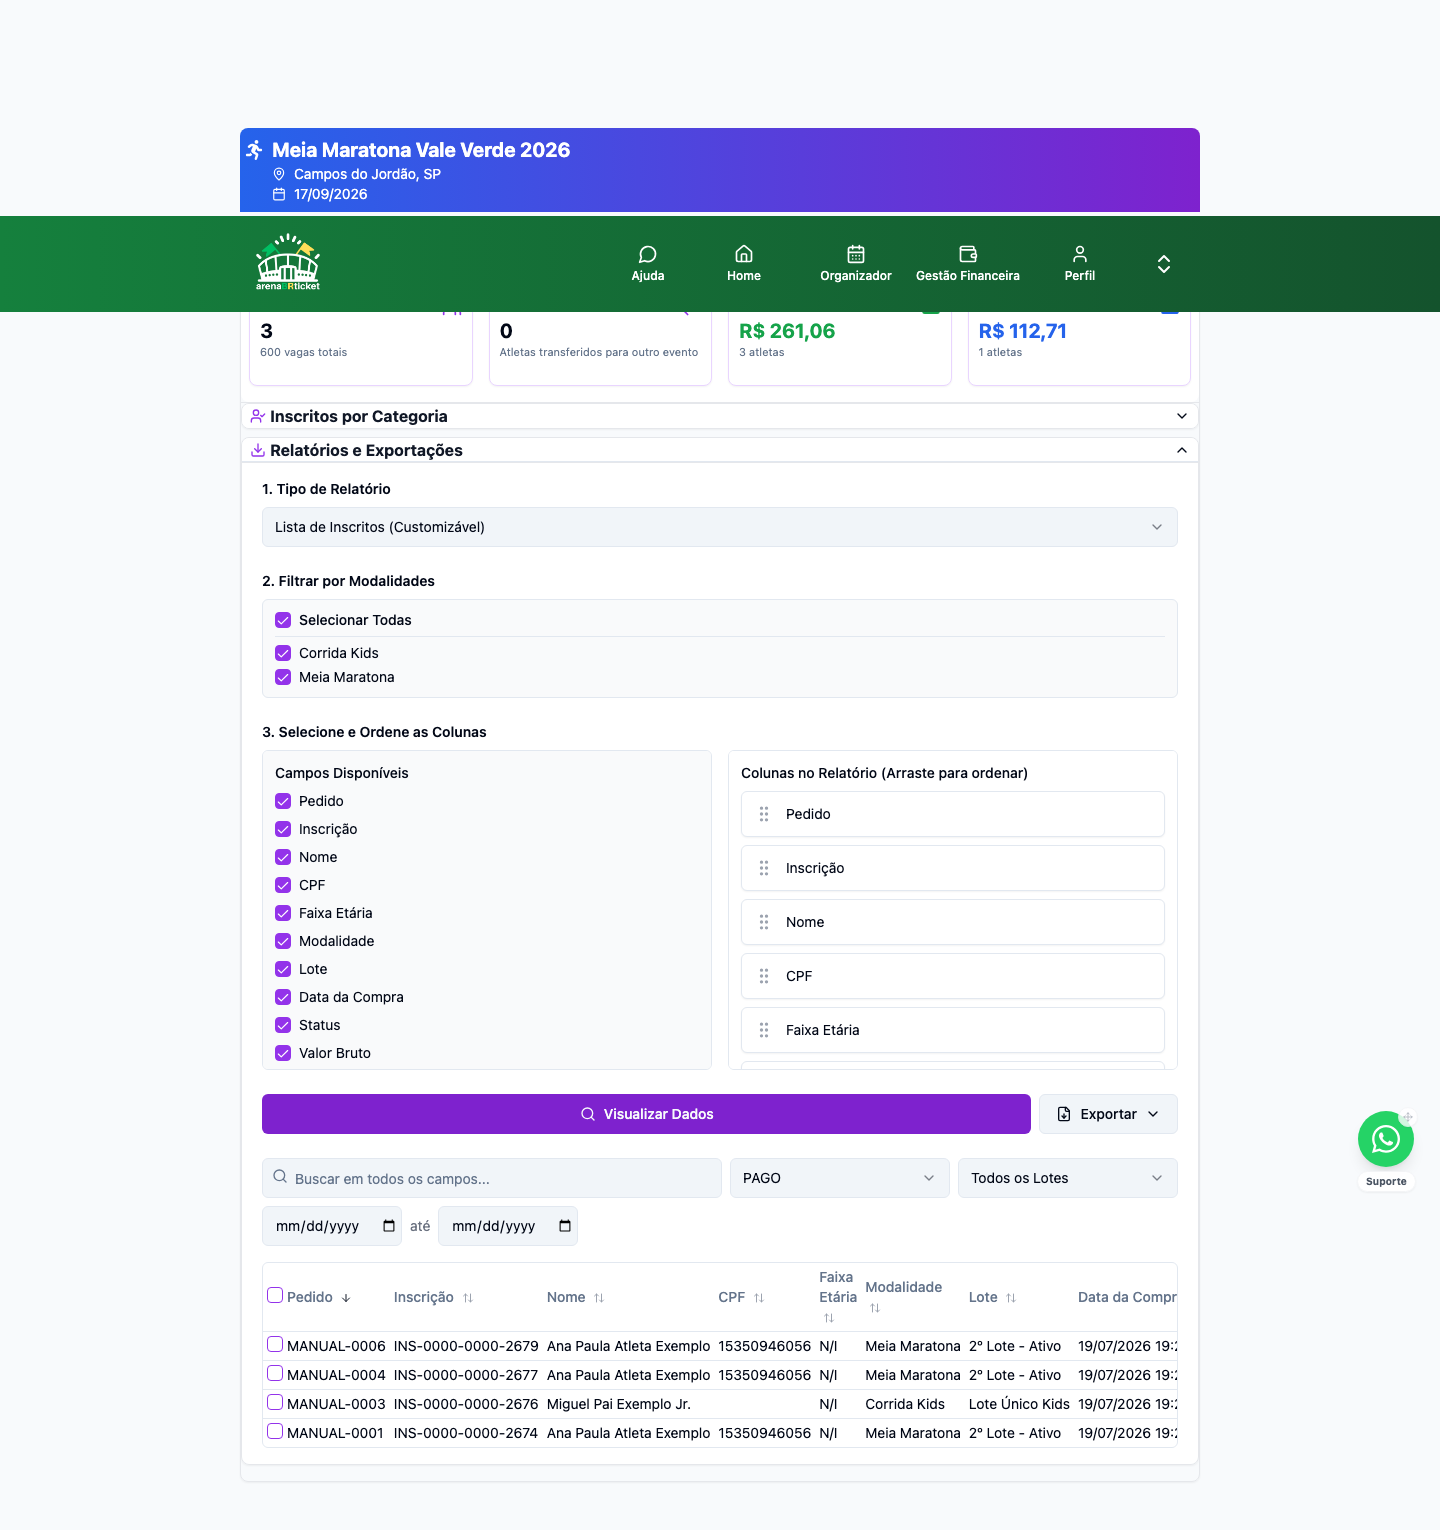Click the drag handle for Pedido column

tap(764, 814)
